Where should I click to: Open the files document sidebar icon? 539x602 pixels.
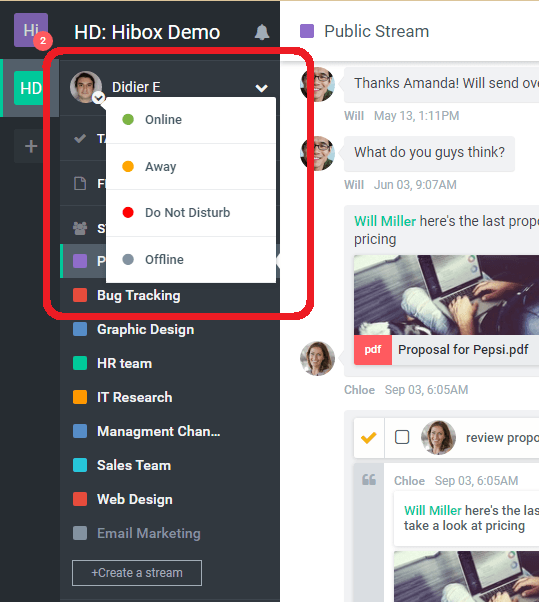[x=80, y=184]
